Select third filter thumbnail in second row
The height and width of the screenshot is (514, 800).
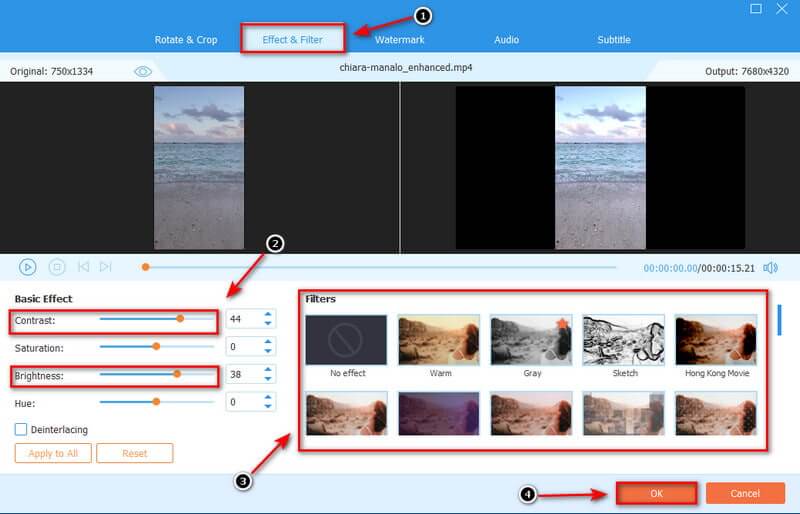point(531,413)
